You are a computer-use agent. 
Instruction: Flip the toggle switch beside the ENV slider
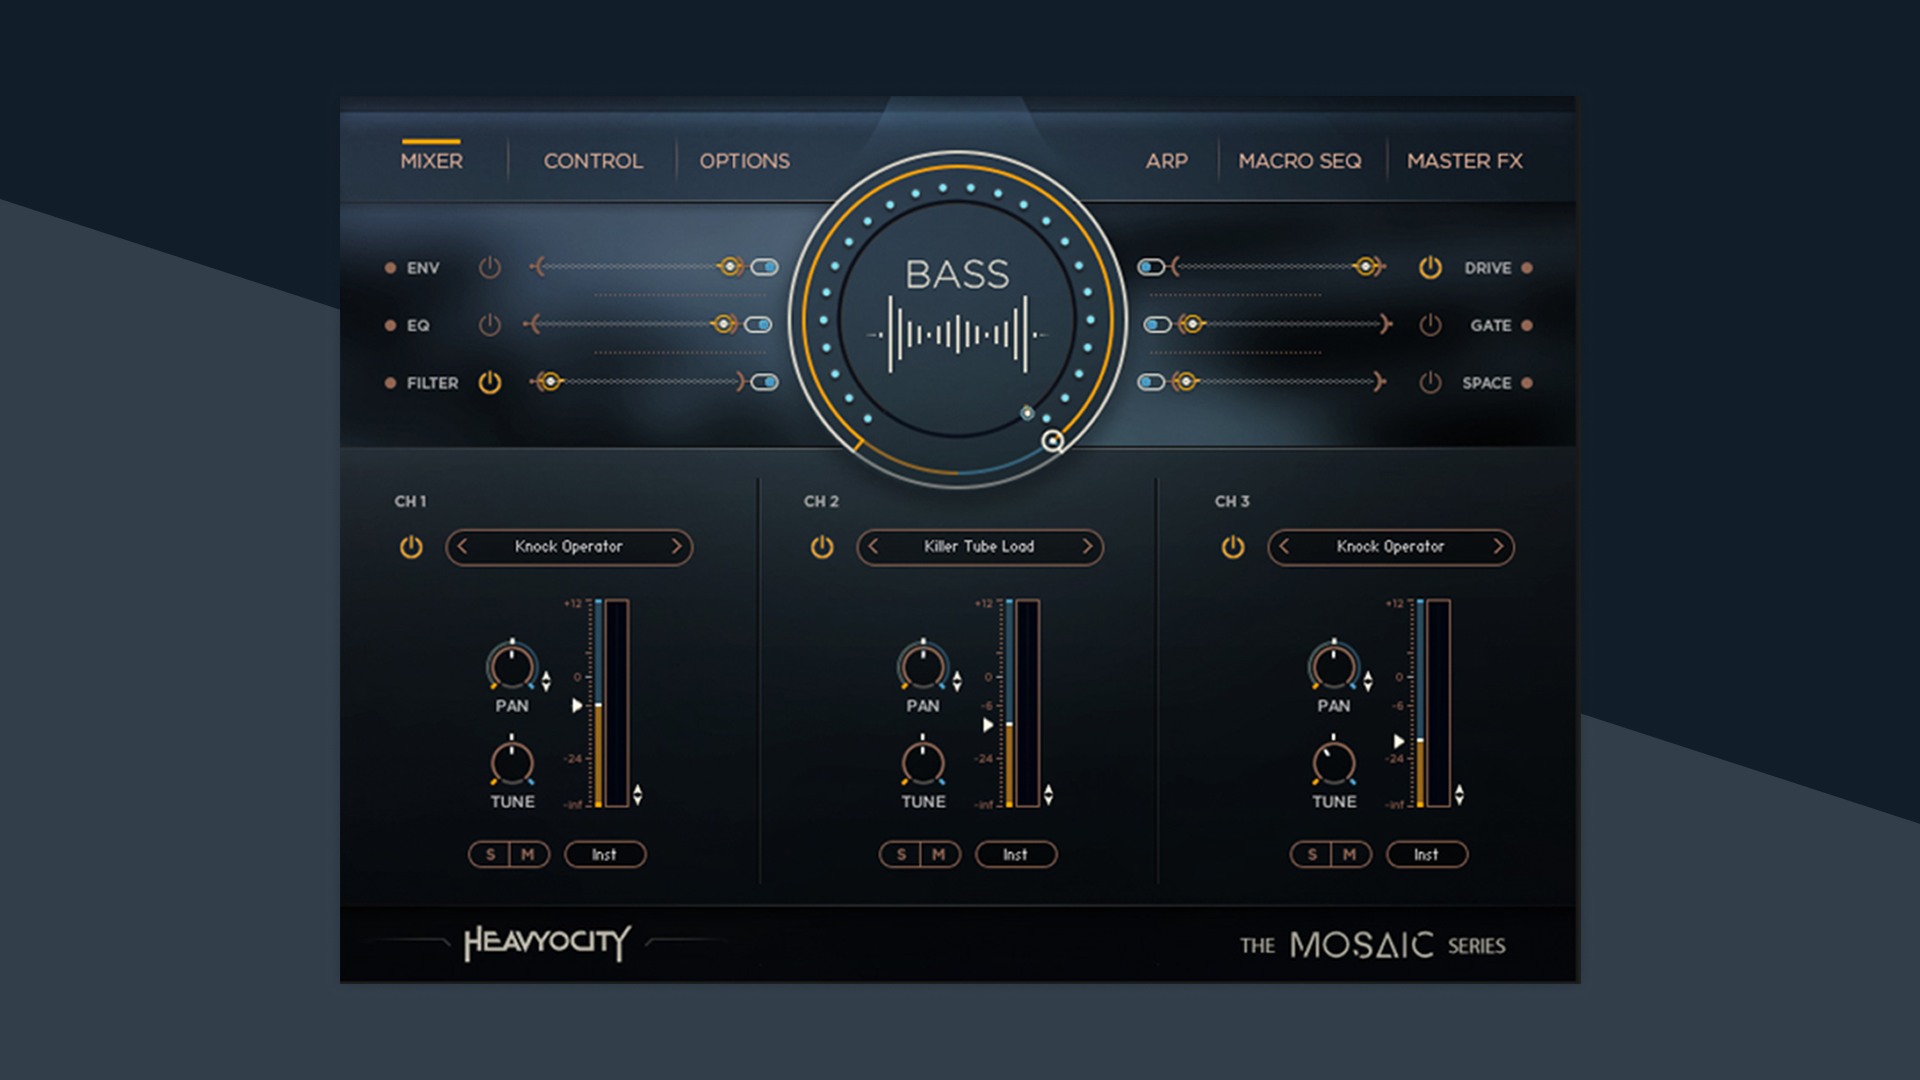coord(763,267)
